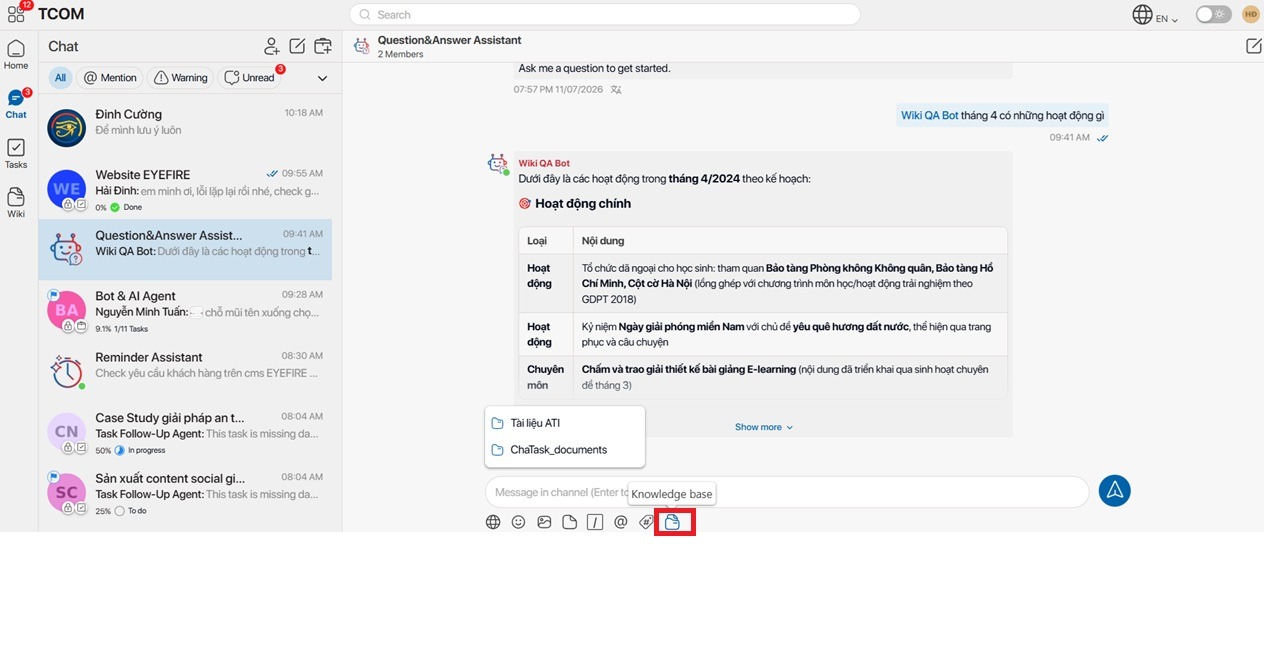
Task: Send the message with the blue send button
Action: 1114,490
